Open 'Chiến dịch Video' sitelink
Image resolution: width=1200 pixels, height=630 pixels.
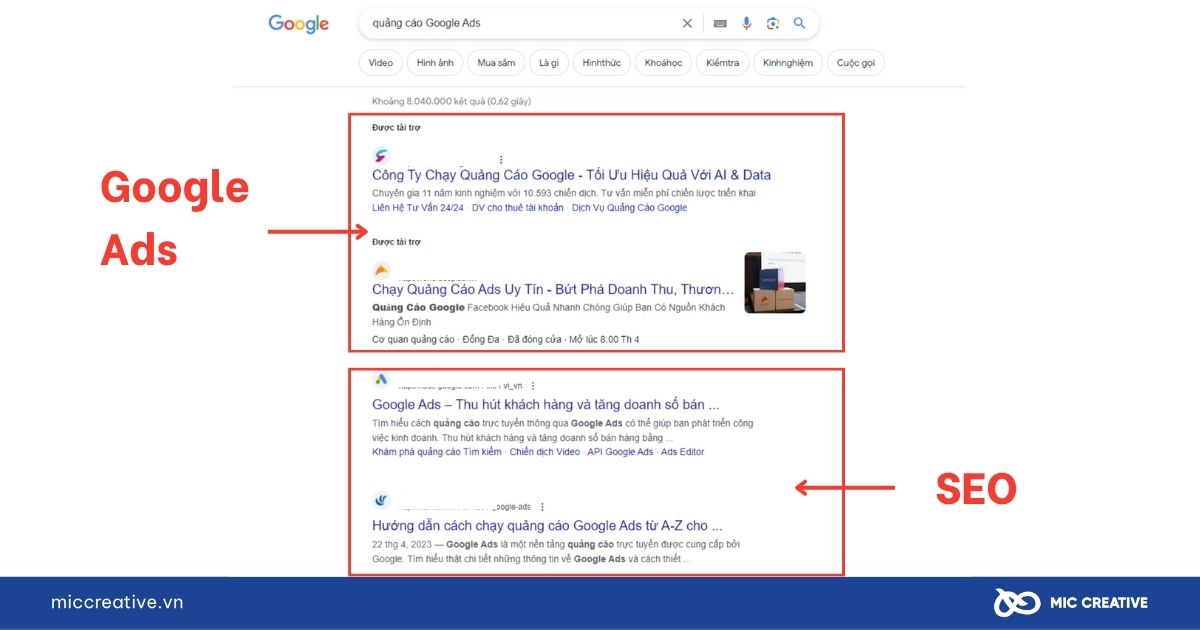point(544,452)
